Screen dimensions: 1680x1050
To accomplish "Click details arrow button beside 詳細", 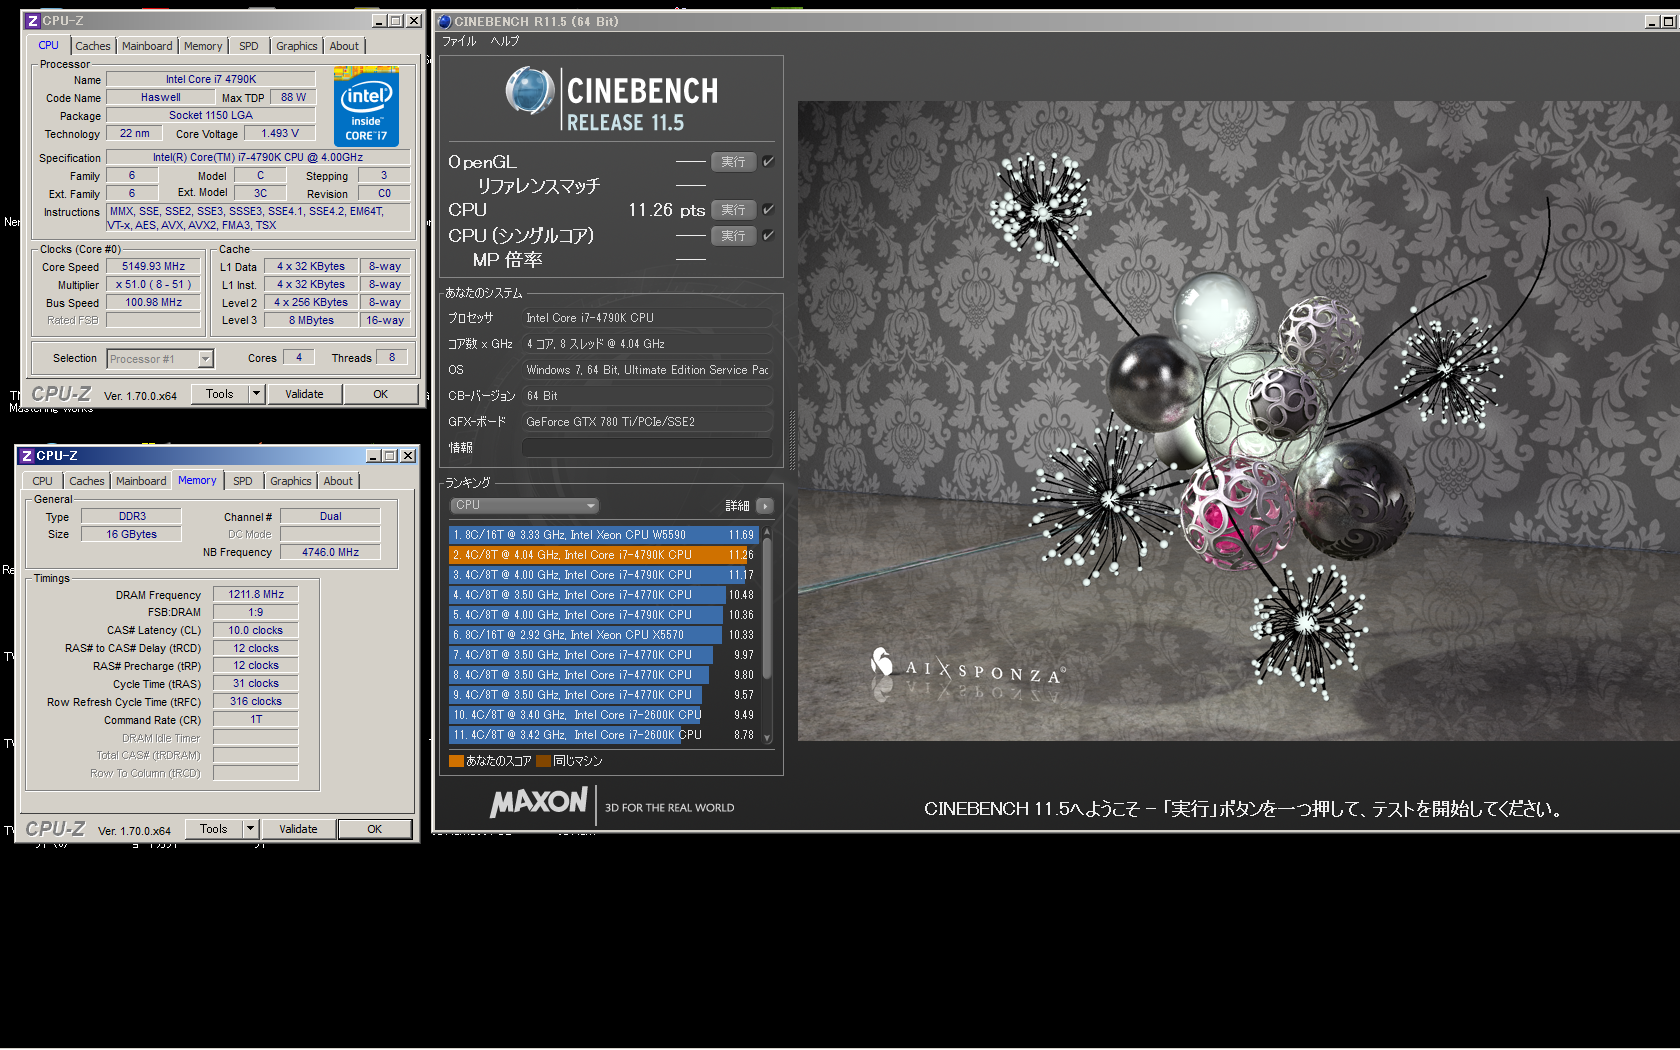I will coord(765,506).
